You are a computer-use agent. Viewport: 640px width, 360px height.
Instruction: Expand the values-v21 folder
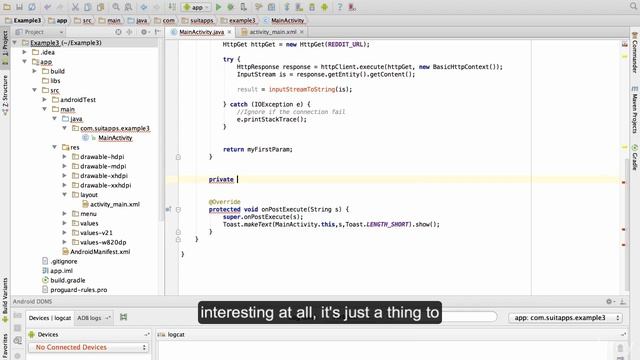coord(64,233)
